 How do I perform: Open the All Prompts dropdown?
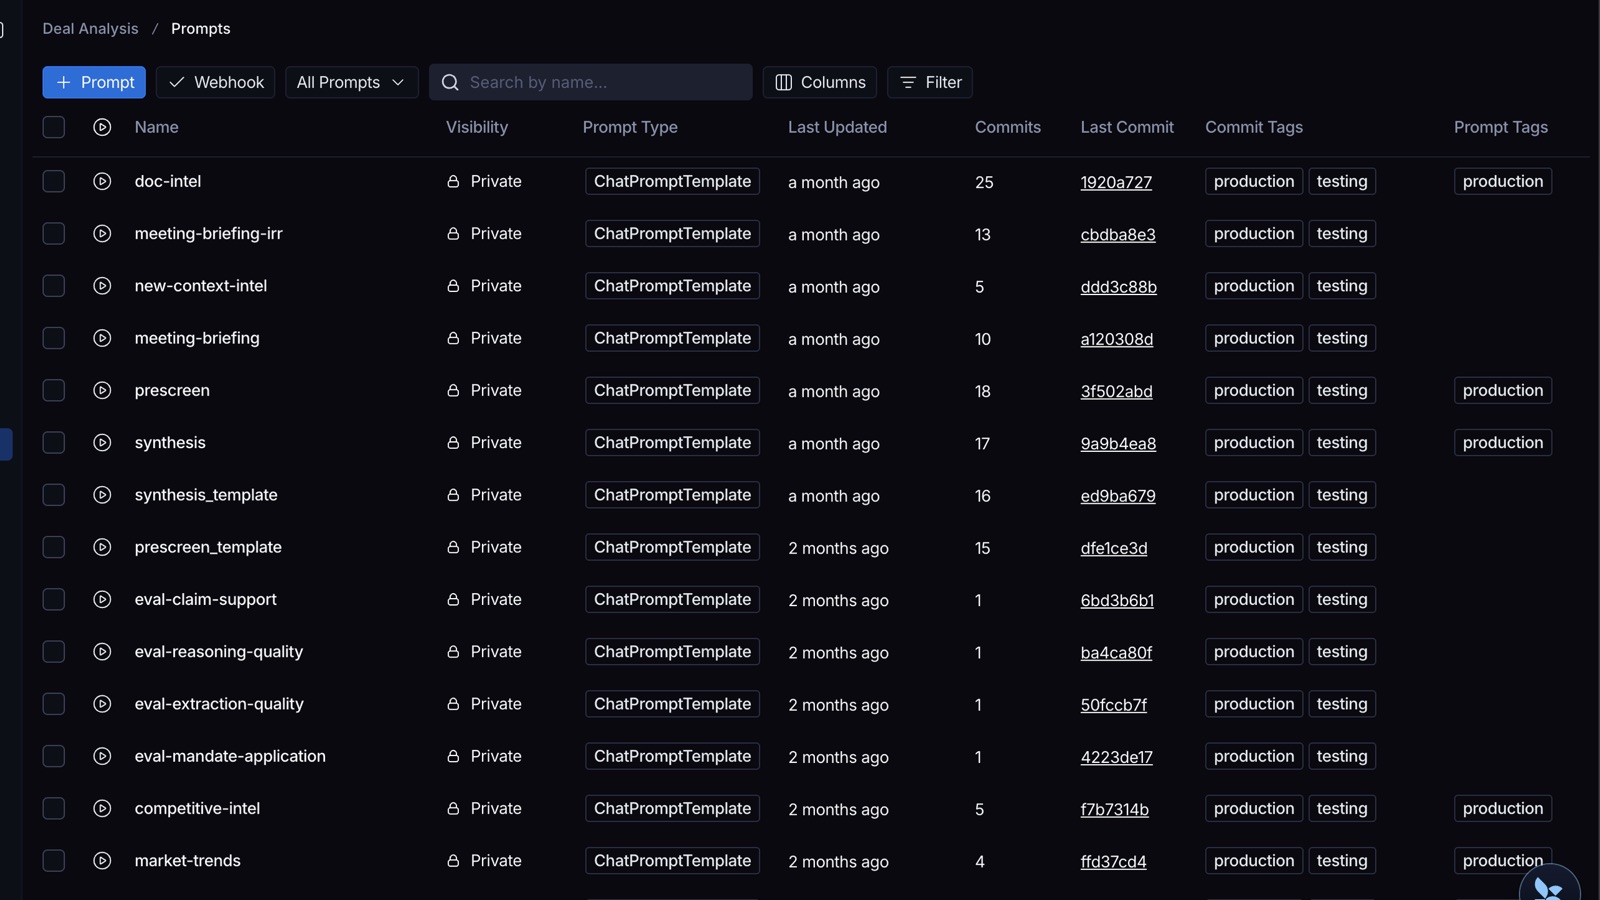click(x=351, y=82)
